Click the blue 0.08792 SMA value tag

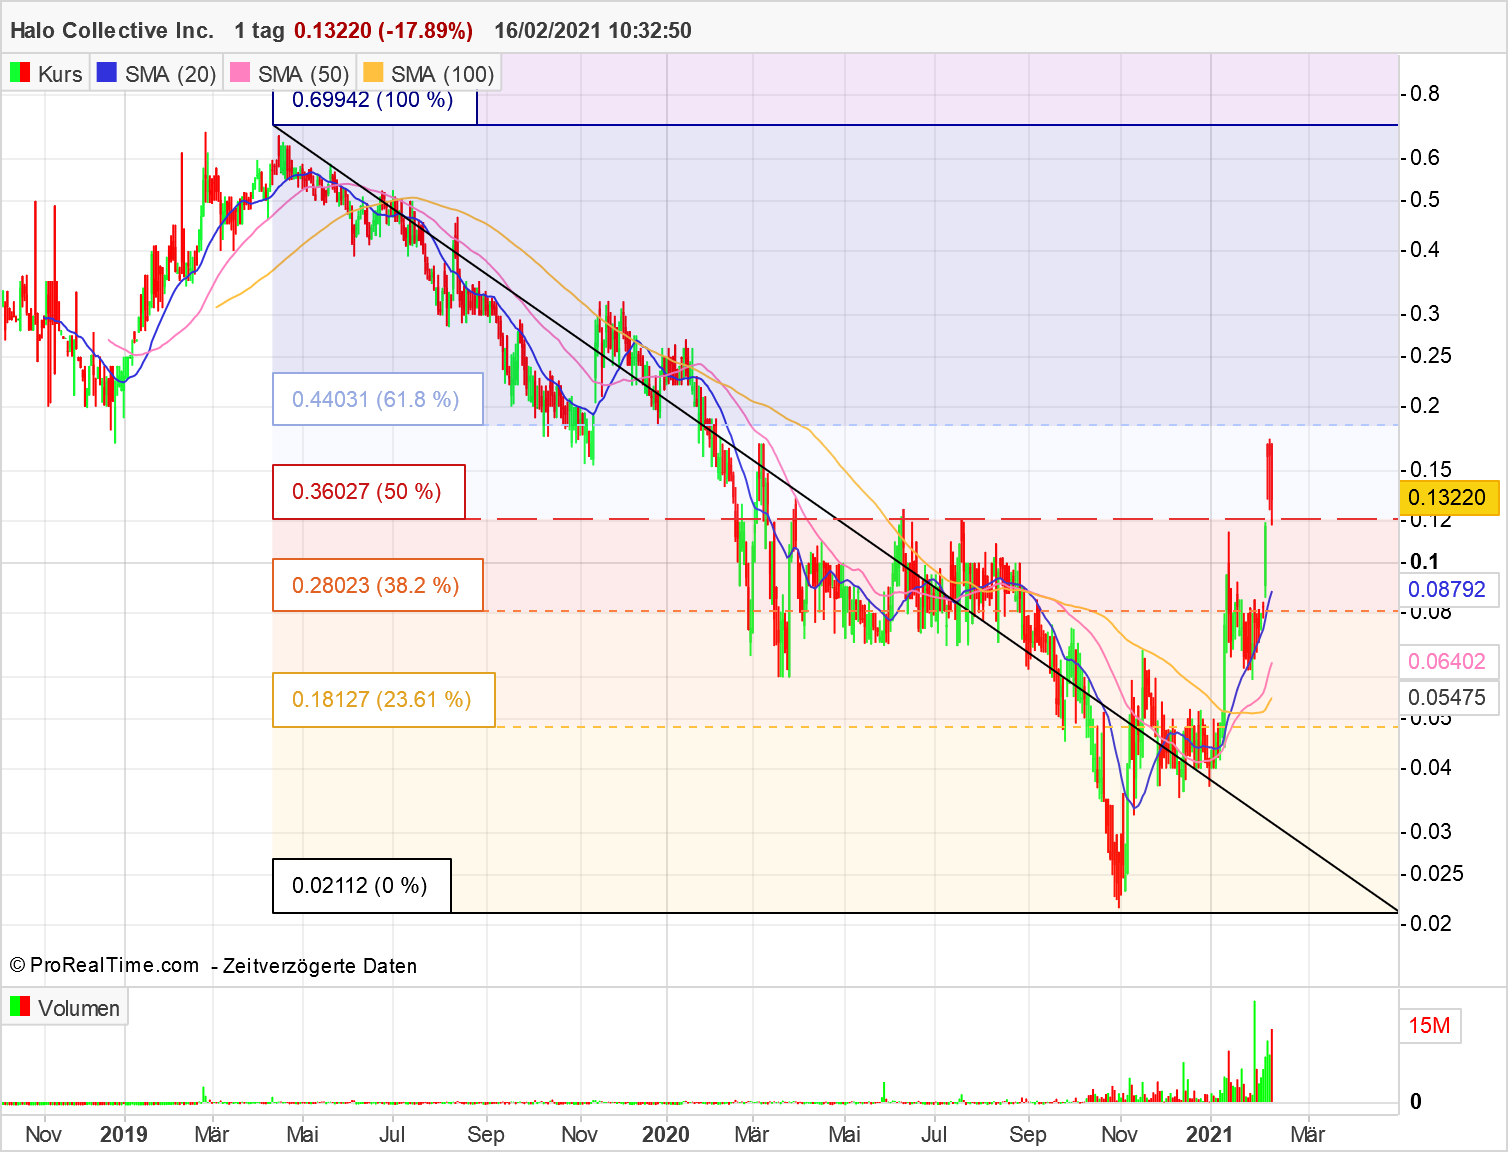[1449, 589]
